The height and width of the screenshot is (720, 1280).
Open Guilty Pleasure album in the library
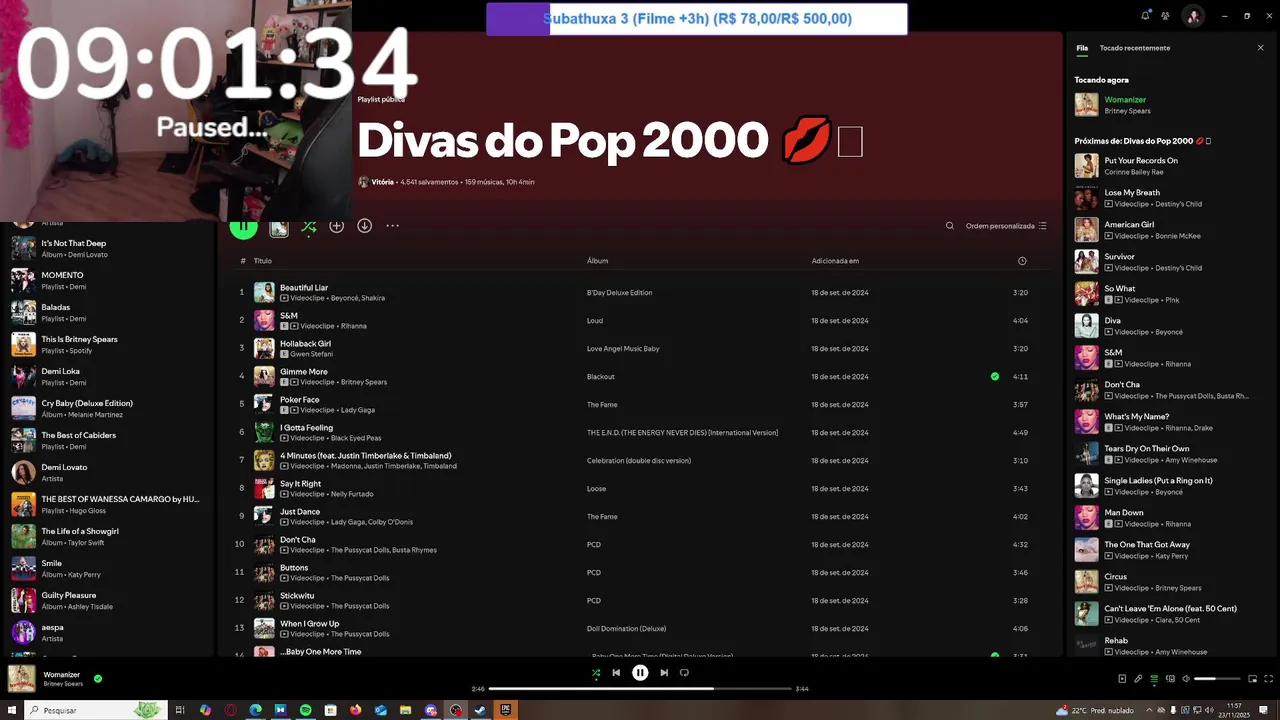click(107, 600)
